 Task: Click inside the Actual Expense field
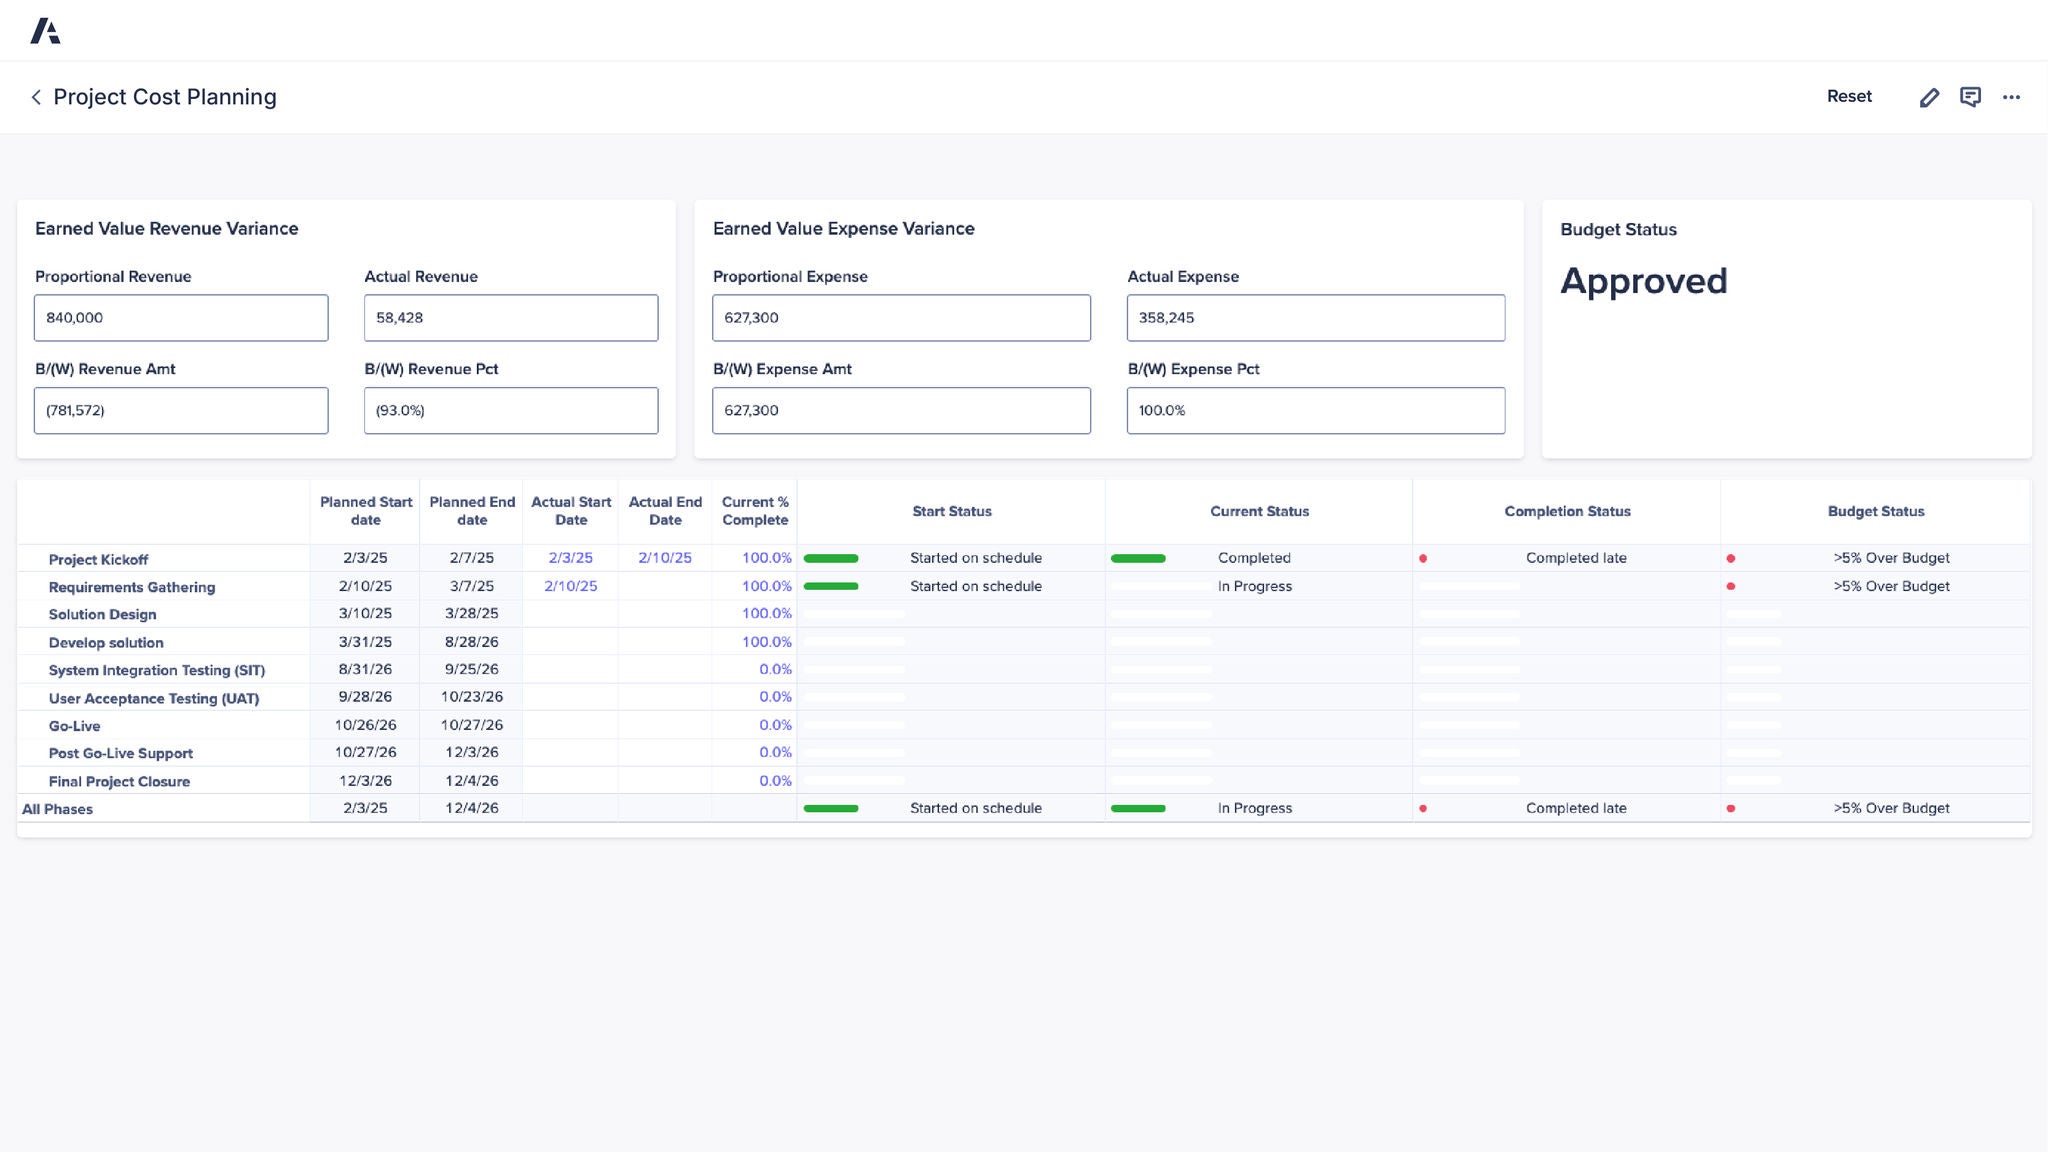click(1315, 318)
